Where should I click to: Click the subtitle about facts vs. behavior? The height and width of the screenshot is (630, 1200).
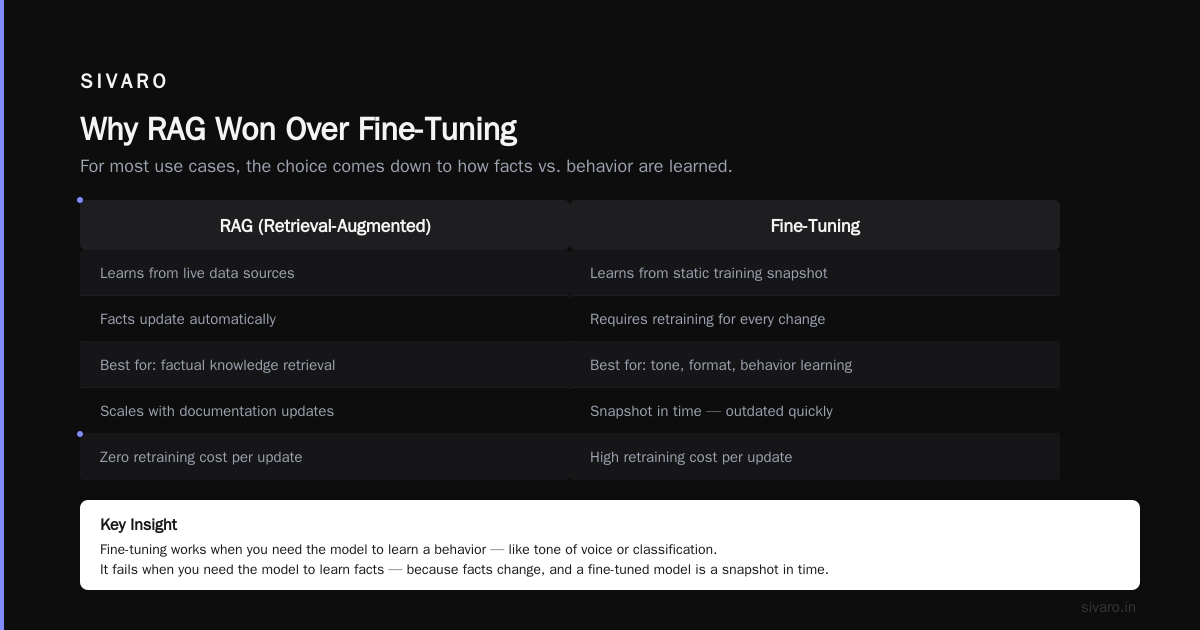pos(406,166)
